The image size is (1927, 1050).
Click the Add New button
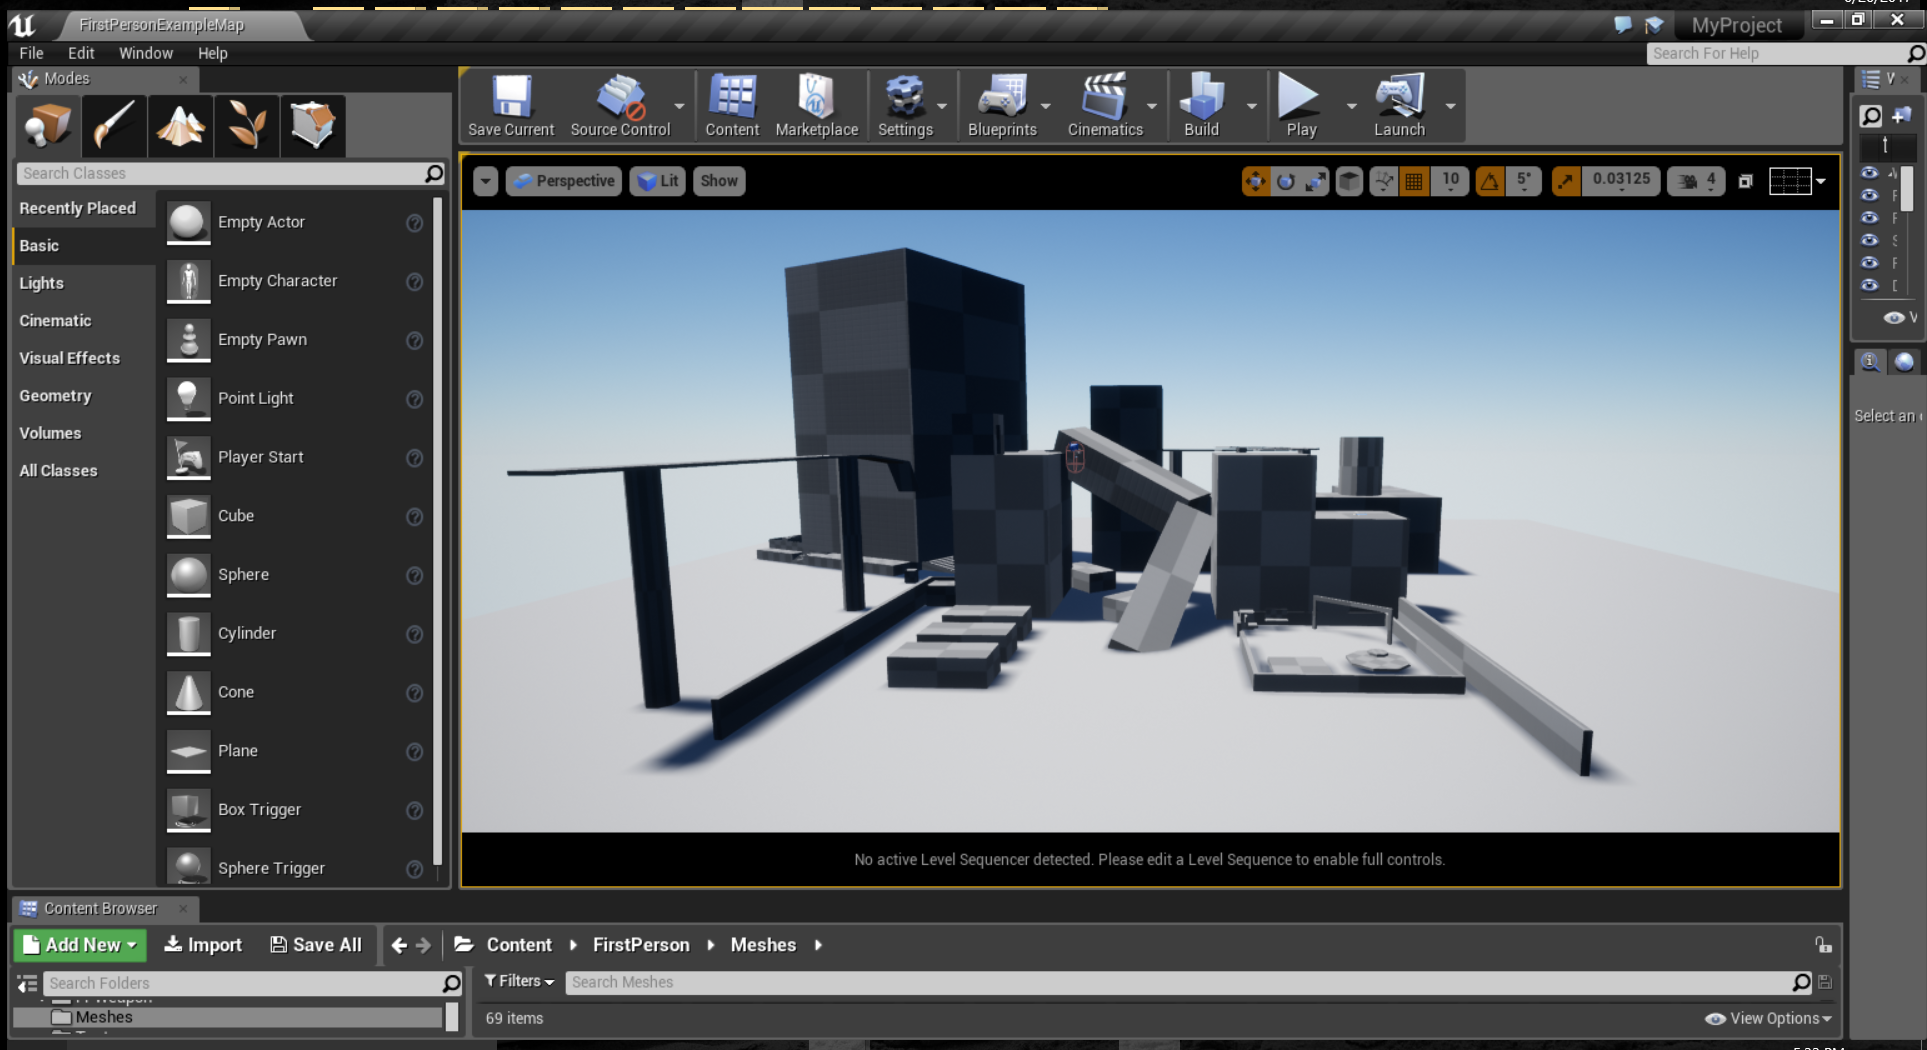point(80,945)
